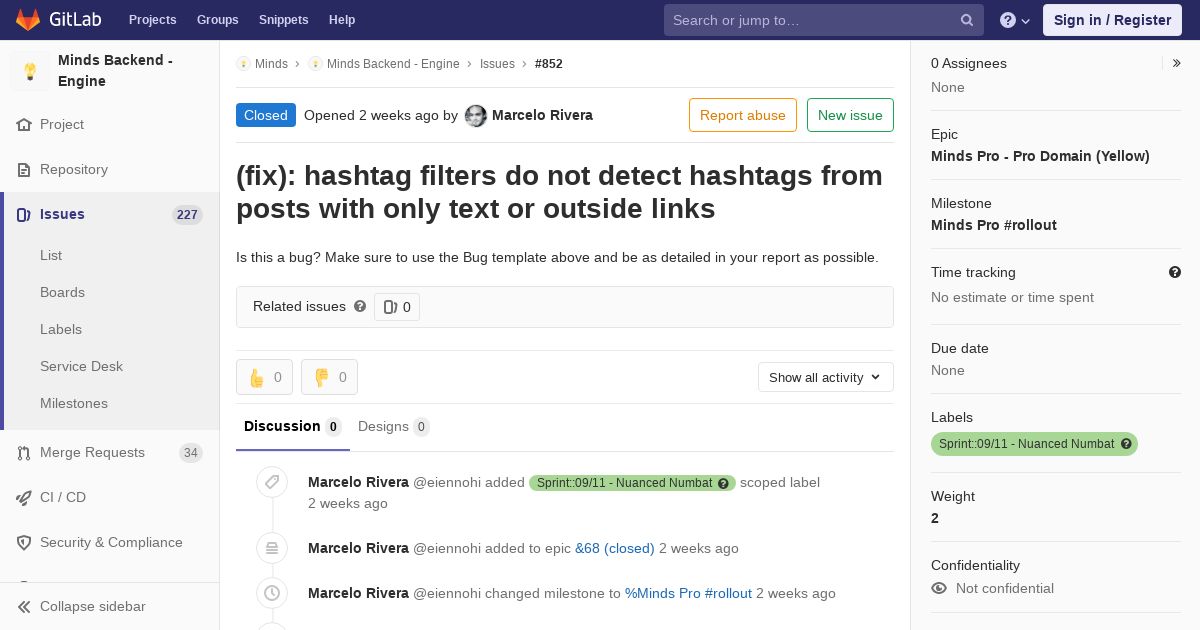This screenshot has height=630, width=1200.
Task: Click the label activity tag icon
Action: (x=272, y=483)
